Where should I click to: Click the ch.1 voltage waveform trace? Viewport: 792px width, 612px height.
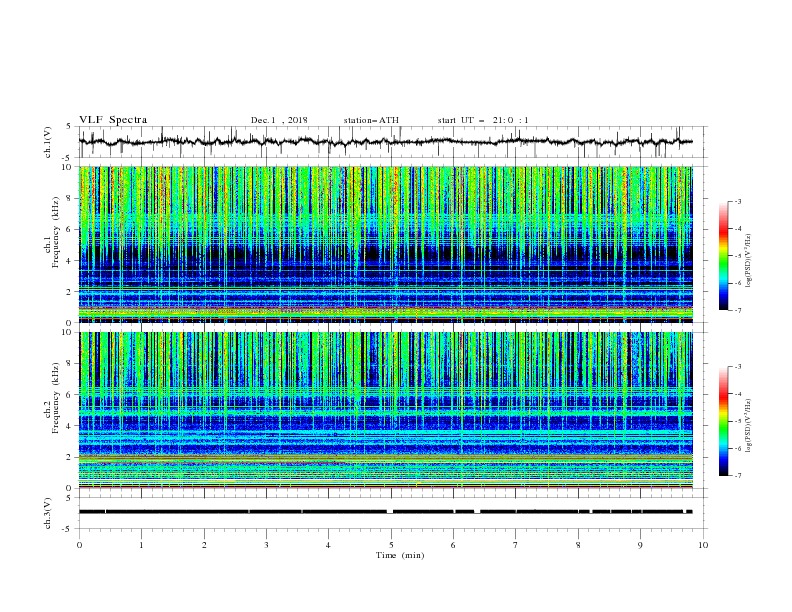click(385, 142)
